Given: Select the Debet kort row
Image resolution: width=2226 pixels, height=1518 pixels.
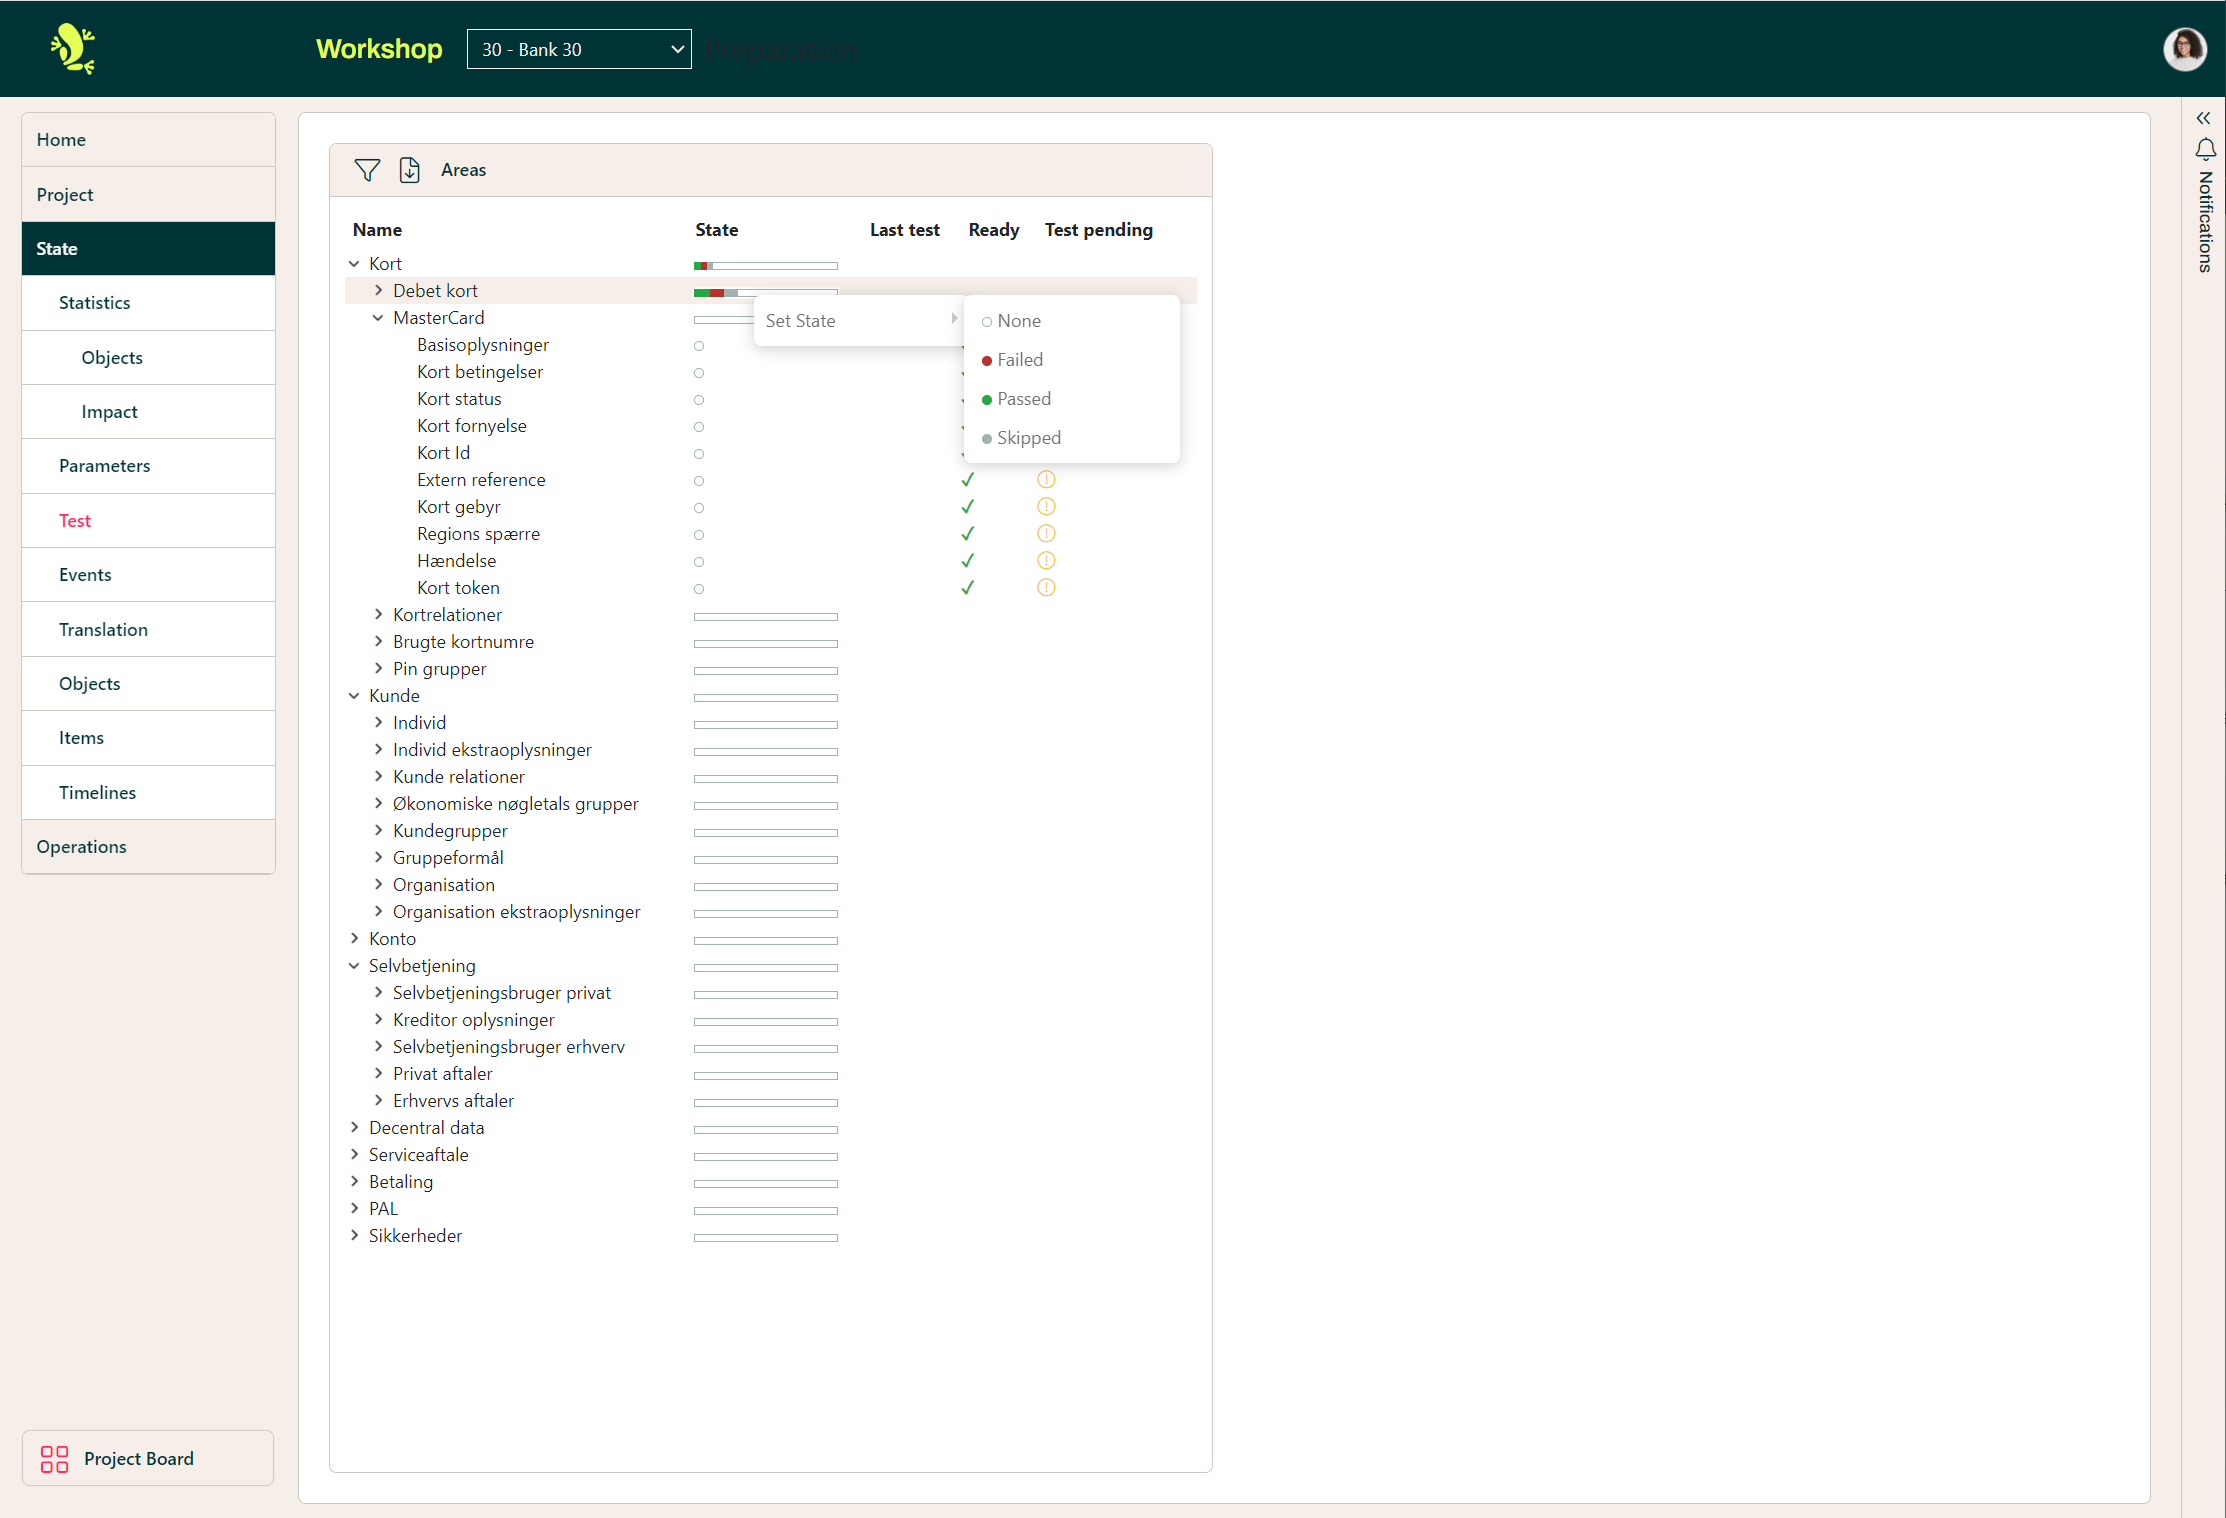Looking at the screenshot, I should point(435,290).
